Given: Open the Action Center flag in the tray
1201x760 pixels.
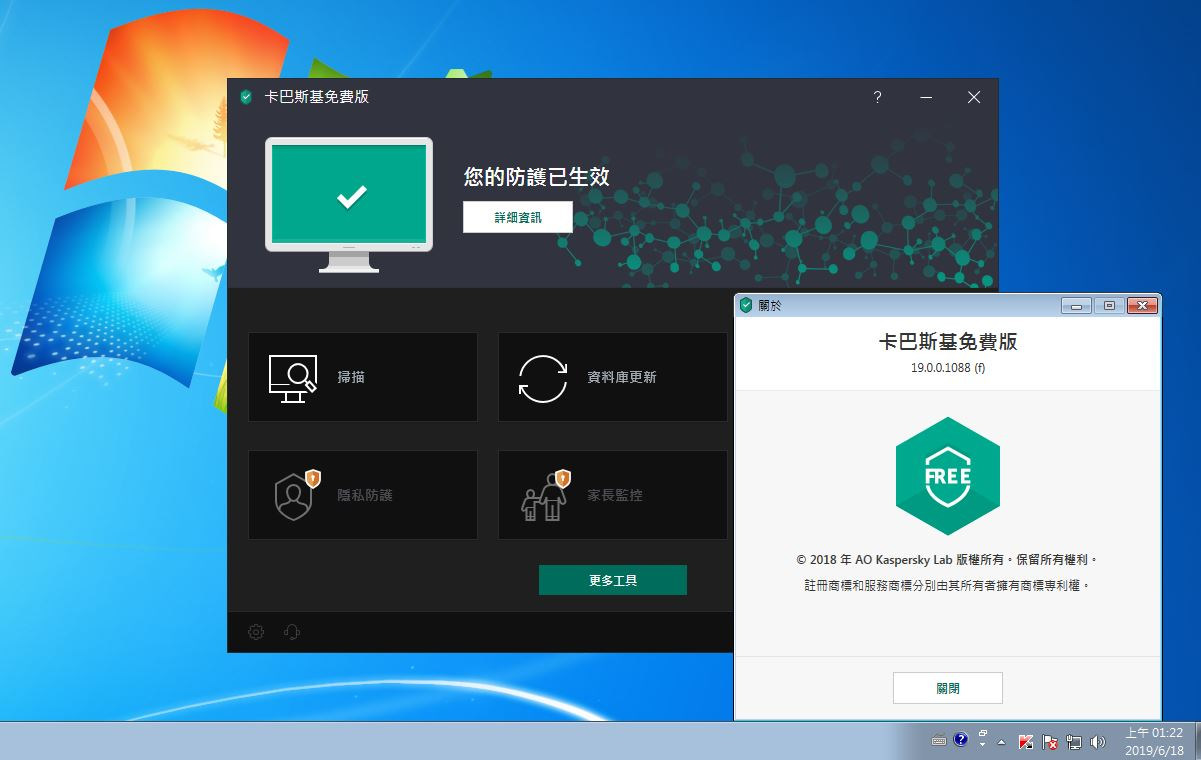Looking at the screenshot, I should coord(1050,742).
